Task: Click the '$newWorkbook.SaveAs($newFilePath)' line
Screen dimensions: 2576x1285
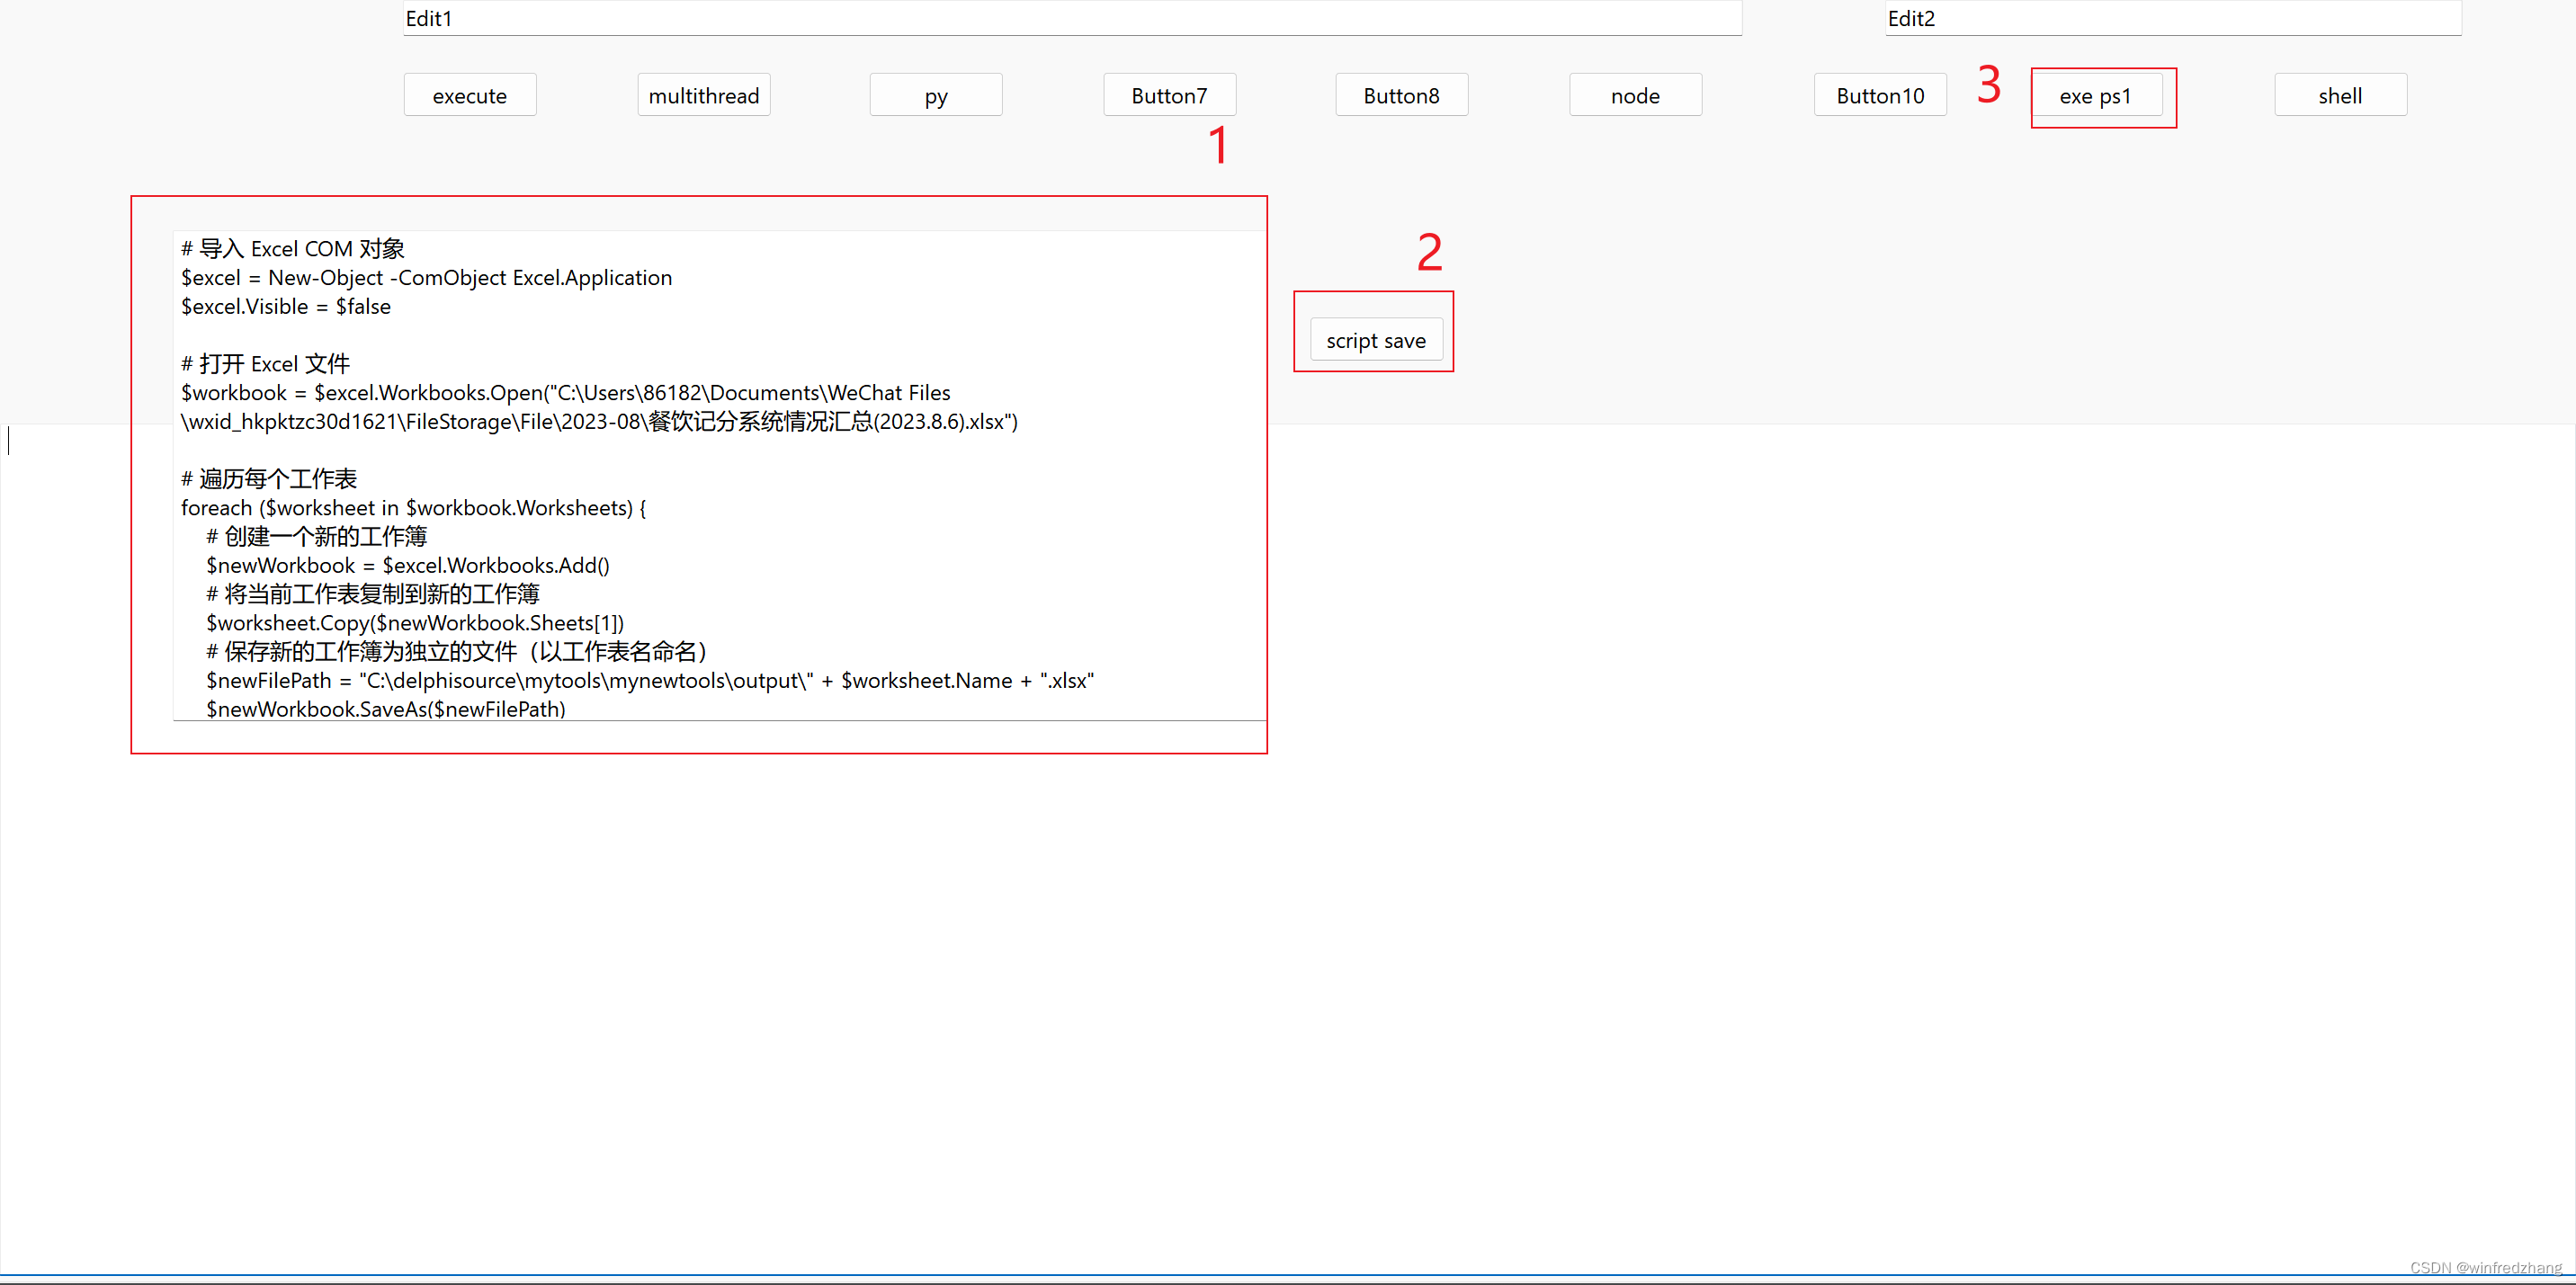Action: pos(386,708)
